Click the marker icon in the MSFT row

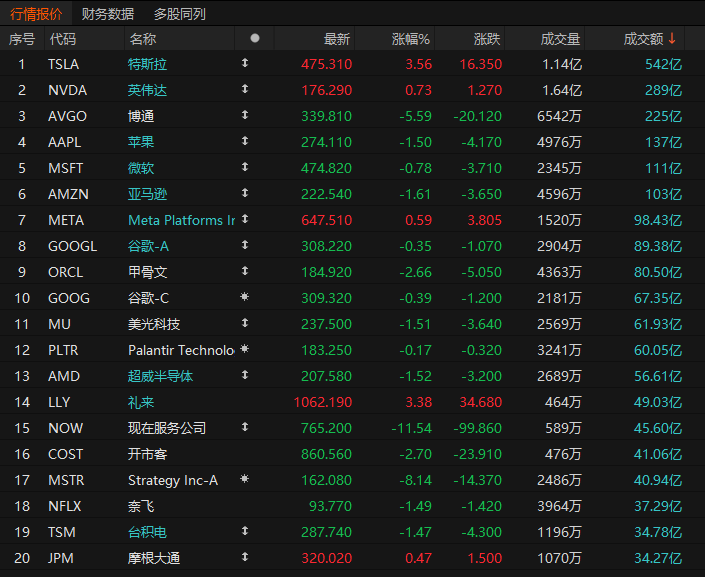pos(245,167)
